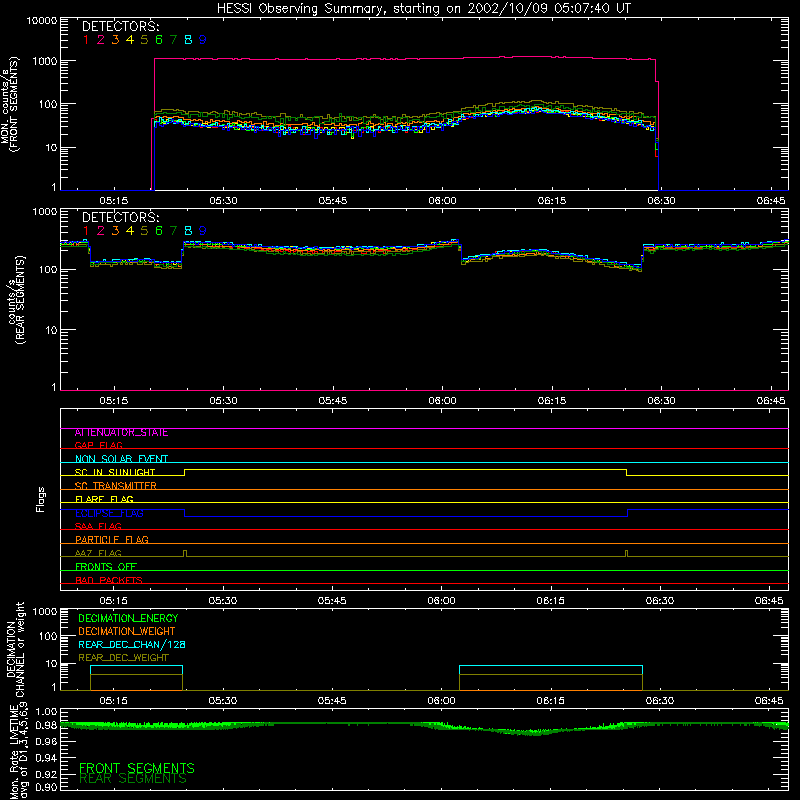Select olive detector 5 in front segments legend
The height and width of the screenshot is (800, 800).
click(x=144, y=40)
